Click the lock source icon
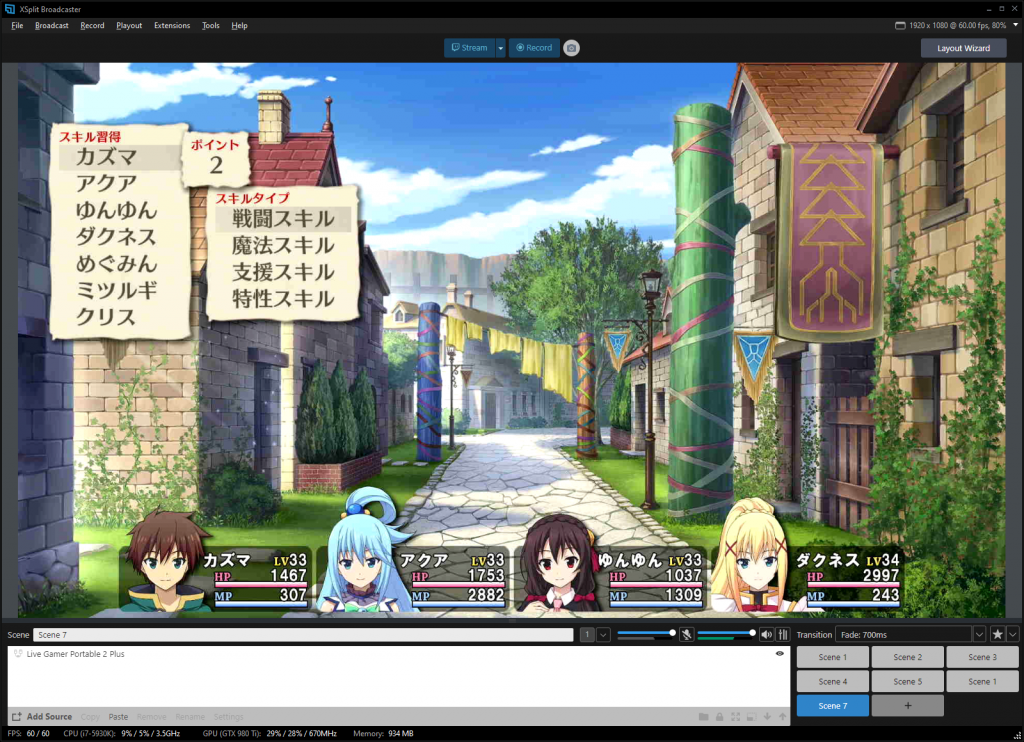 719,717
